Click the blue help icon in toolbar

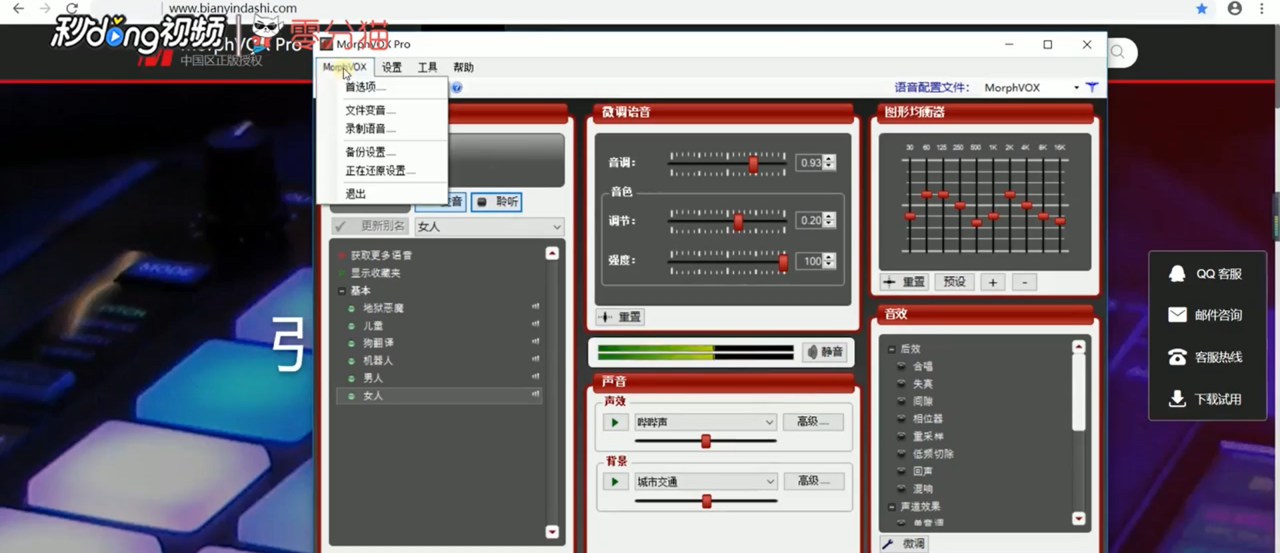point(457,88)
